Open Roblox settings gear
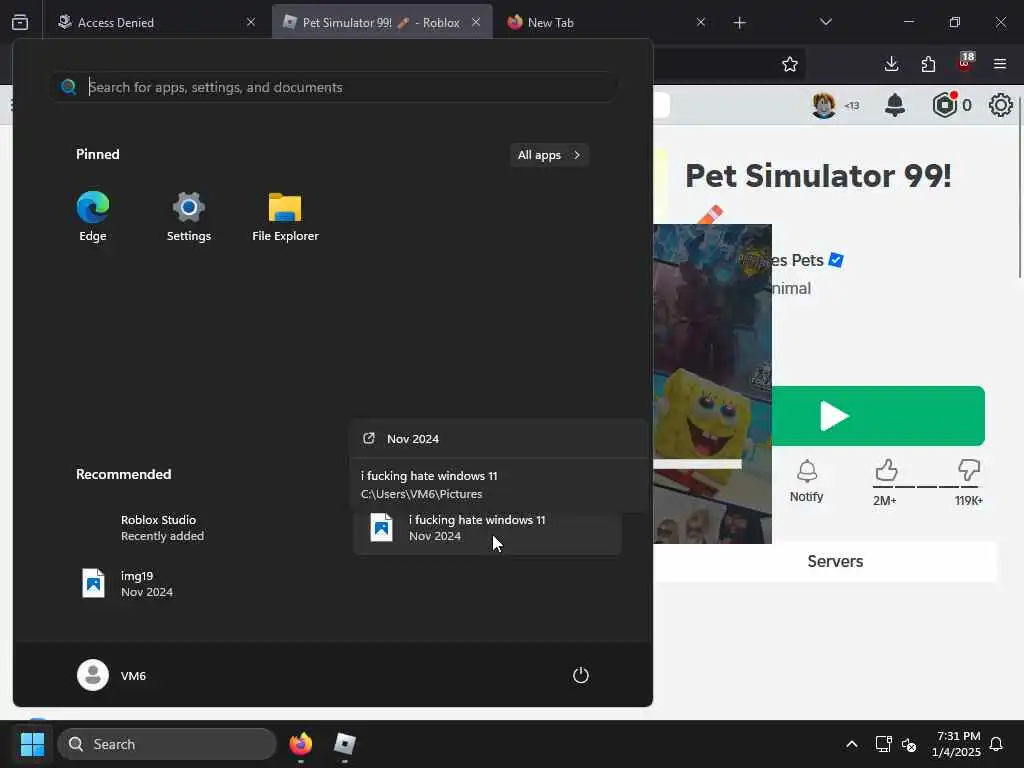The height and width of the screenshot is (768, 1024). click(1000, 105)
